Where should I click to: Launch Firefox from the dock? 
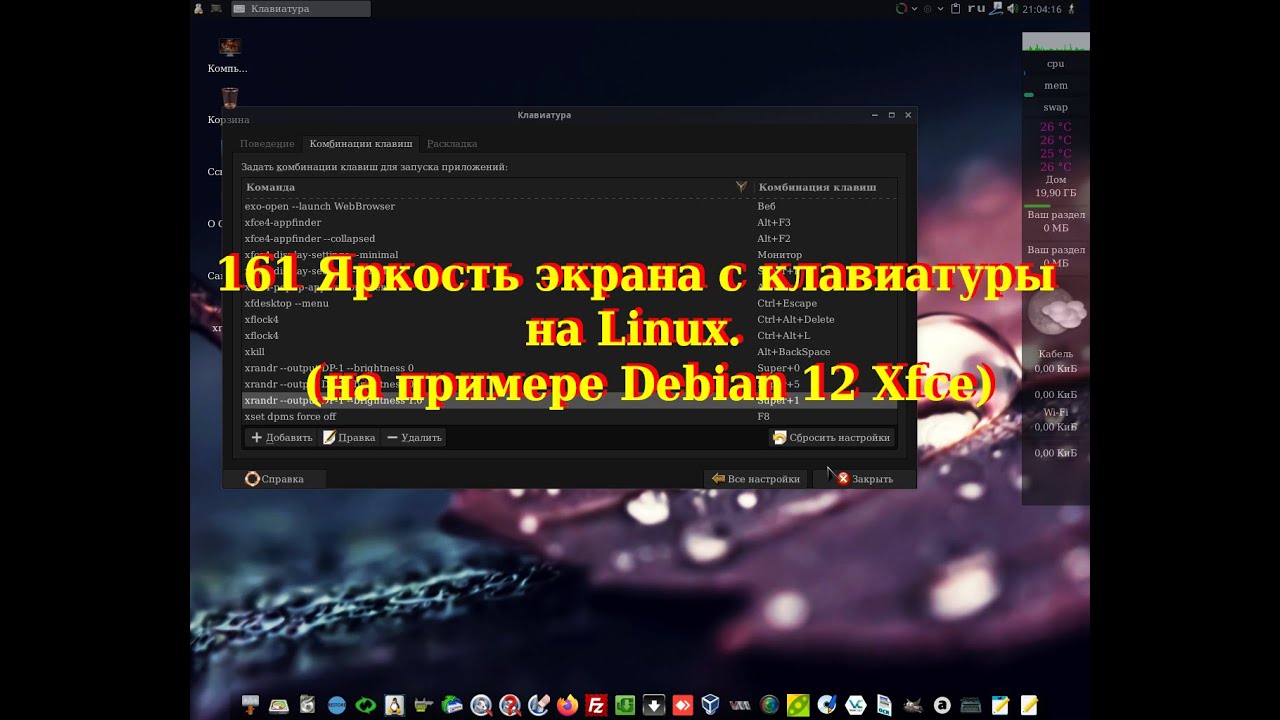pyautogui.click(x=568, y=705)
